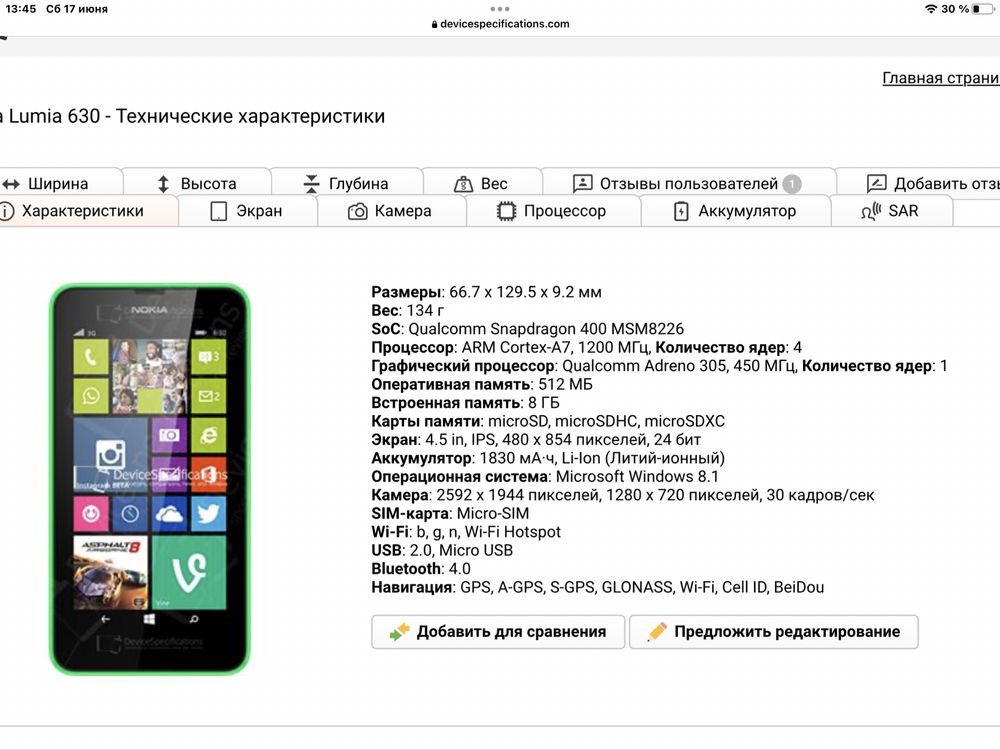Viewport: 1000px width, 750px height.
Task: Tap the Wi-Fi status icon
Action: (x=931, y=9)
